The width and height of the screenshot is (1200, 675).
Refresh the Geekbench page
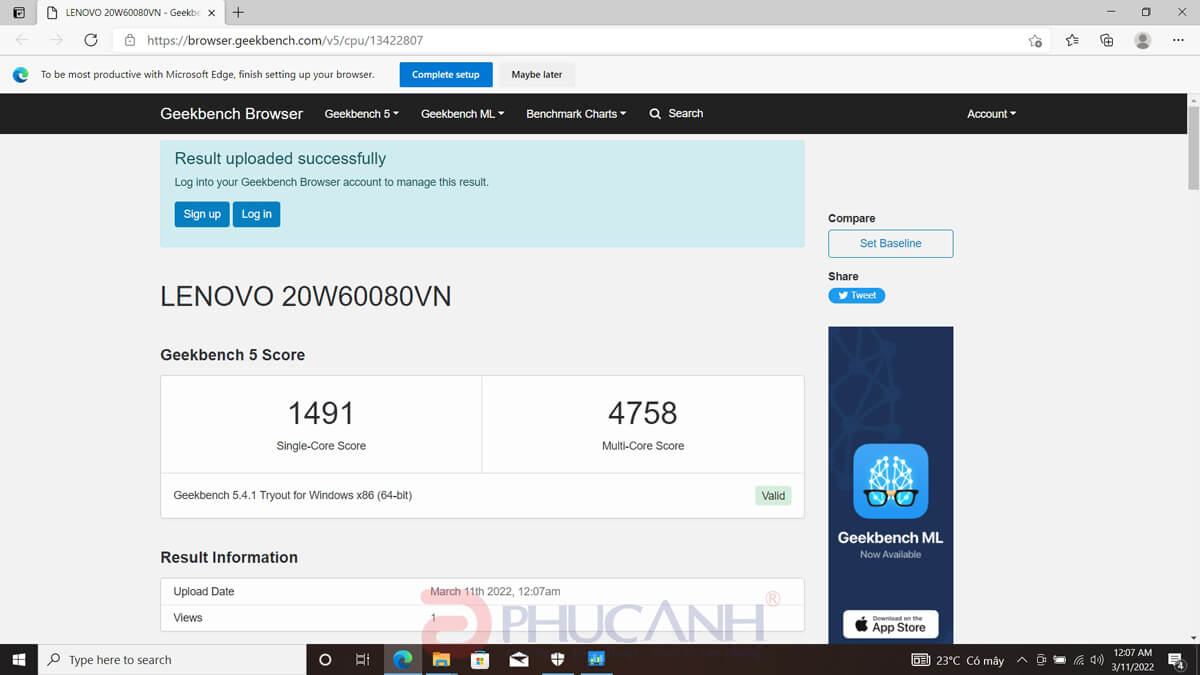[91, 40]
